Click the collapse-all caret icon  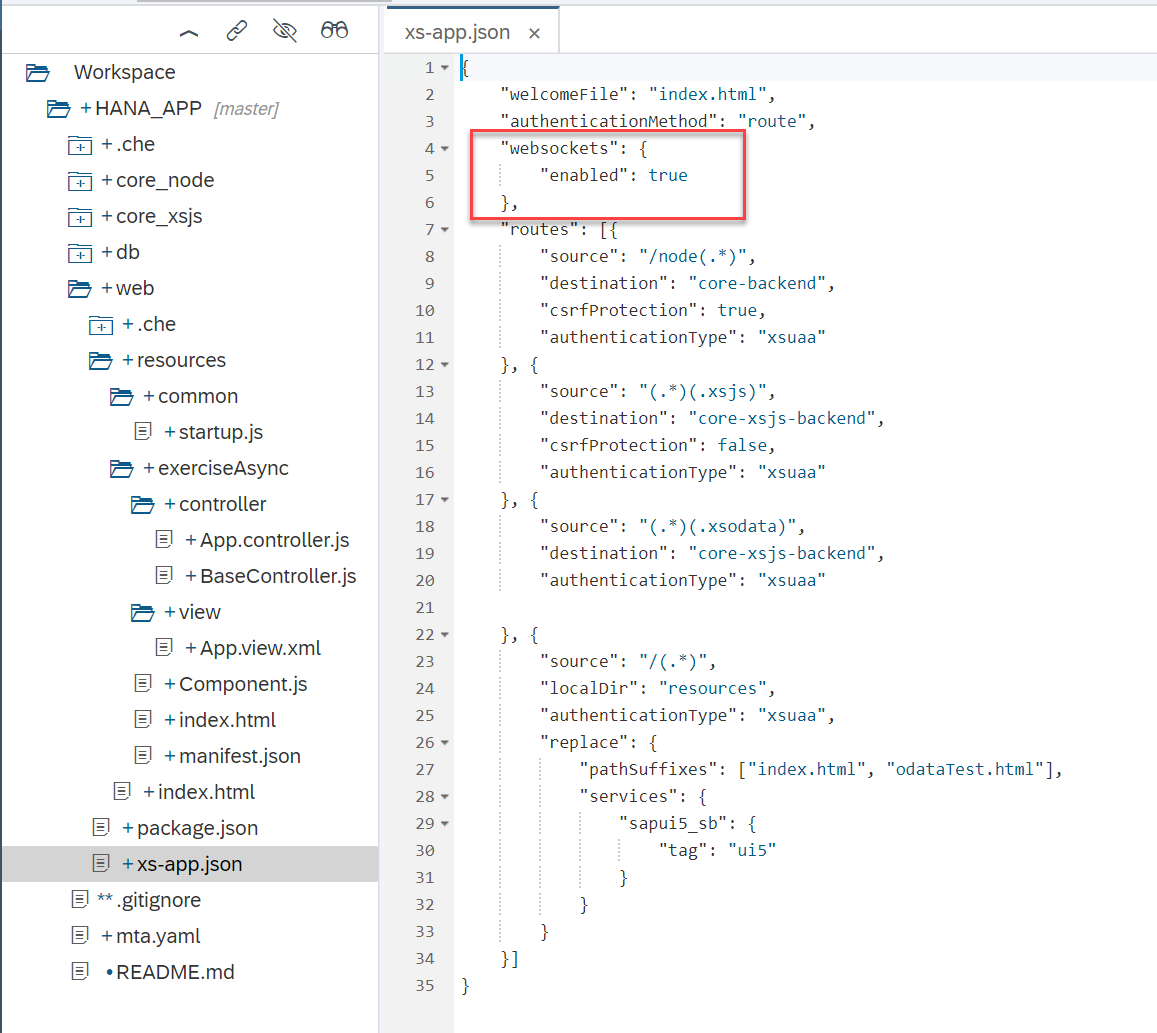(x=189, y=32)
